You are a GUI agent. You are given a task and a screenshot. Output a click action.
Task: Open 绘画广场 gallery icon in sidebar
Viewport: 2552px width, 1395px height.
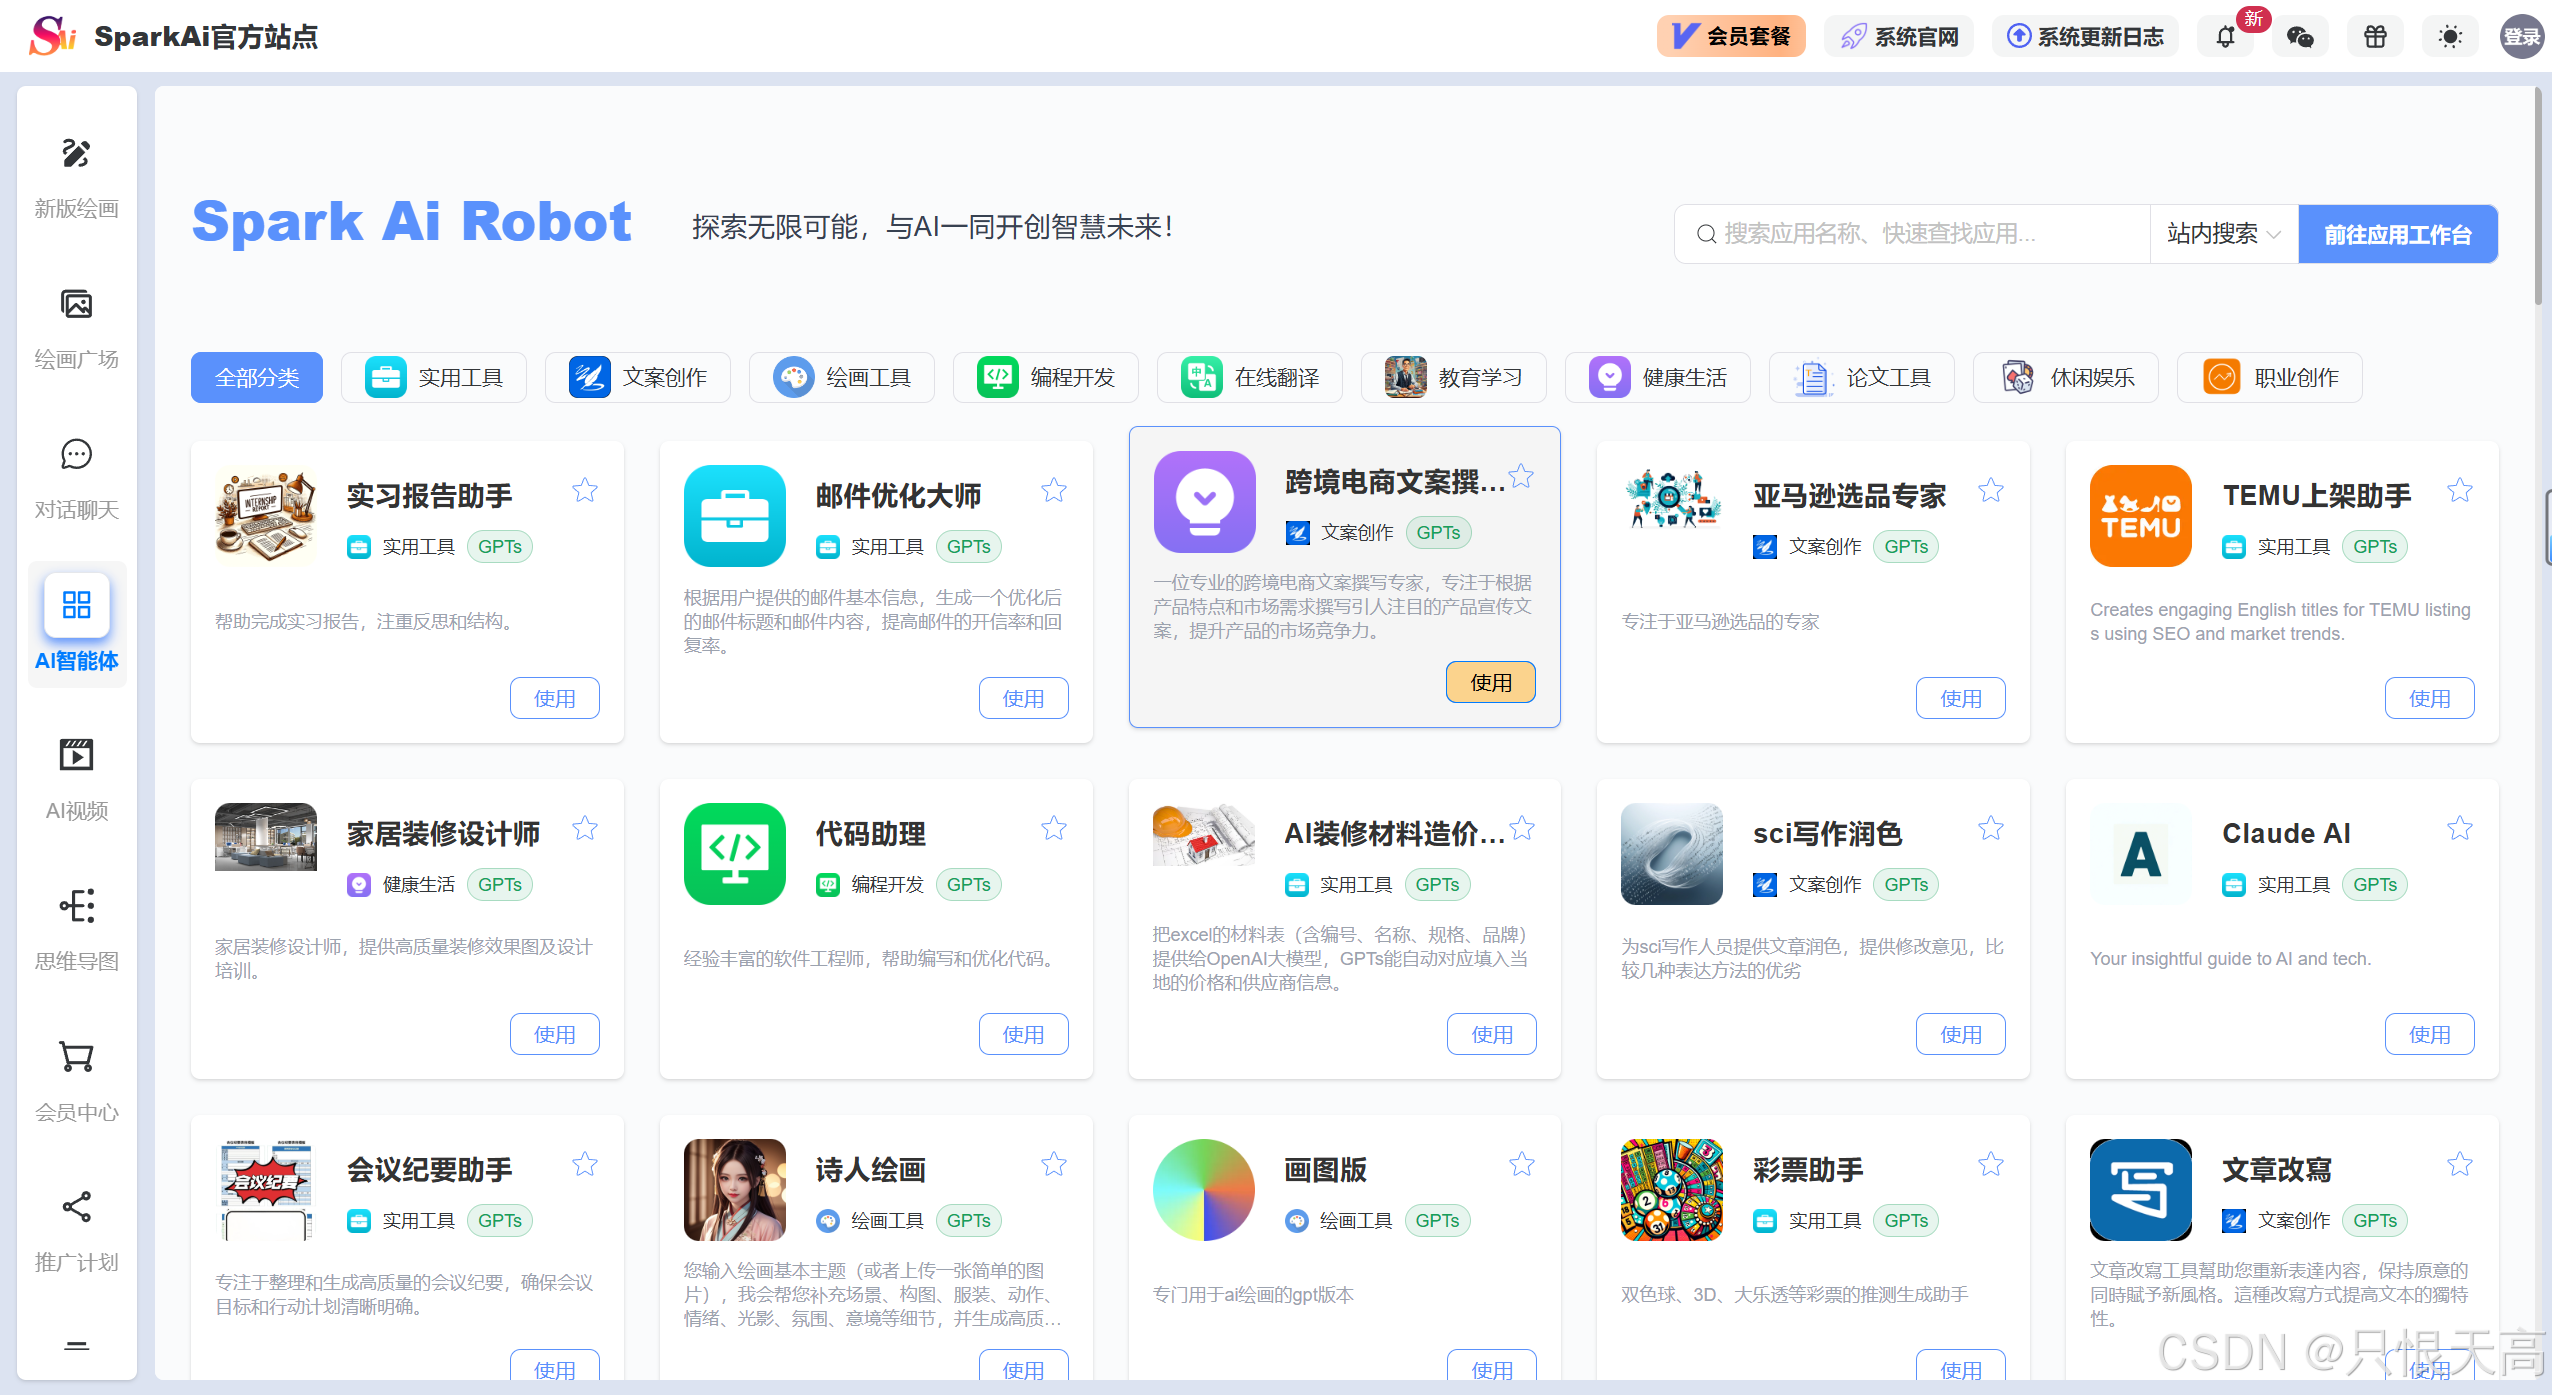[x=76, y=304]
